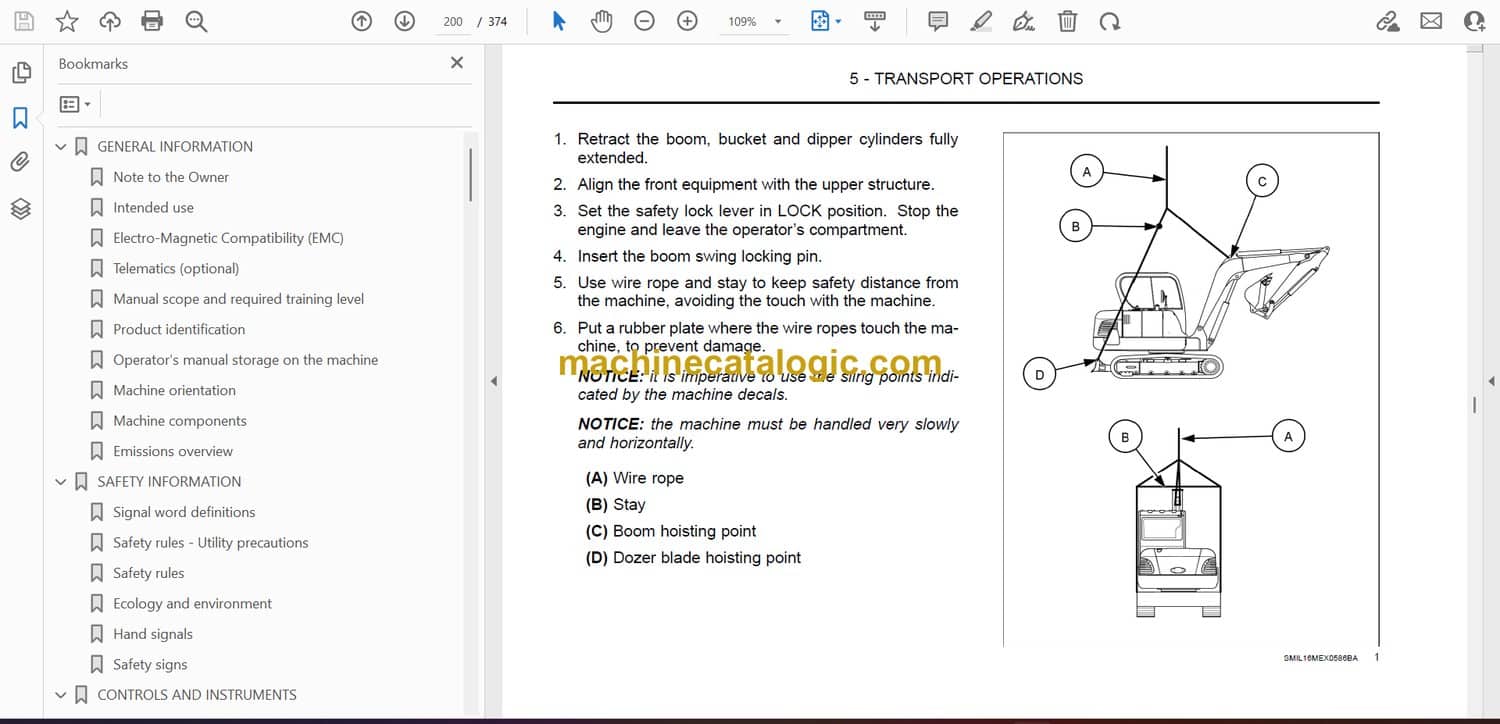Image resolution: width=1500 pixels, height=724 pixels.
Task: Open the Attachments paperclip panel
Action: point(20,162)
